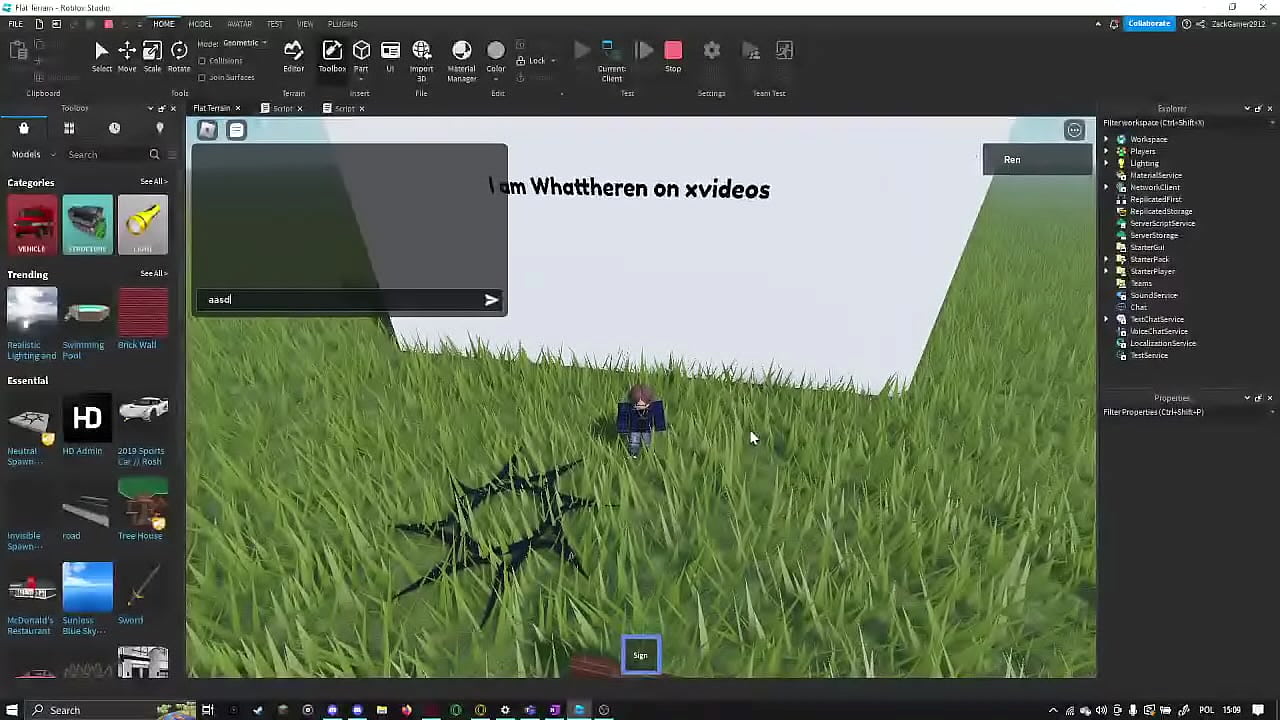
Task: Enable the Collisions checkbox
Action: click(x=202, y=61)
